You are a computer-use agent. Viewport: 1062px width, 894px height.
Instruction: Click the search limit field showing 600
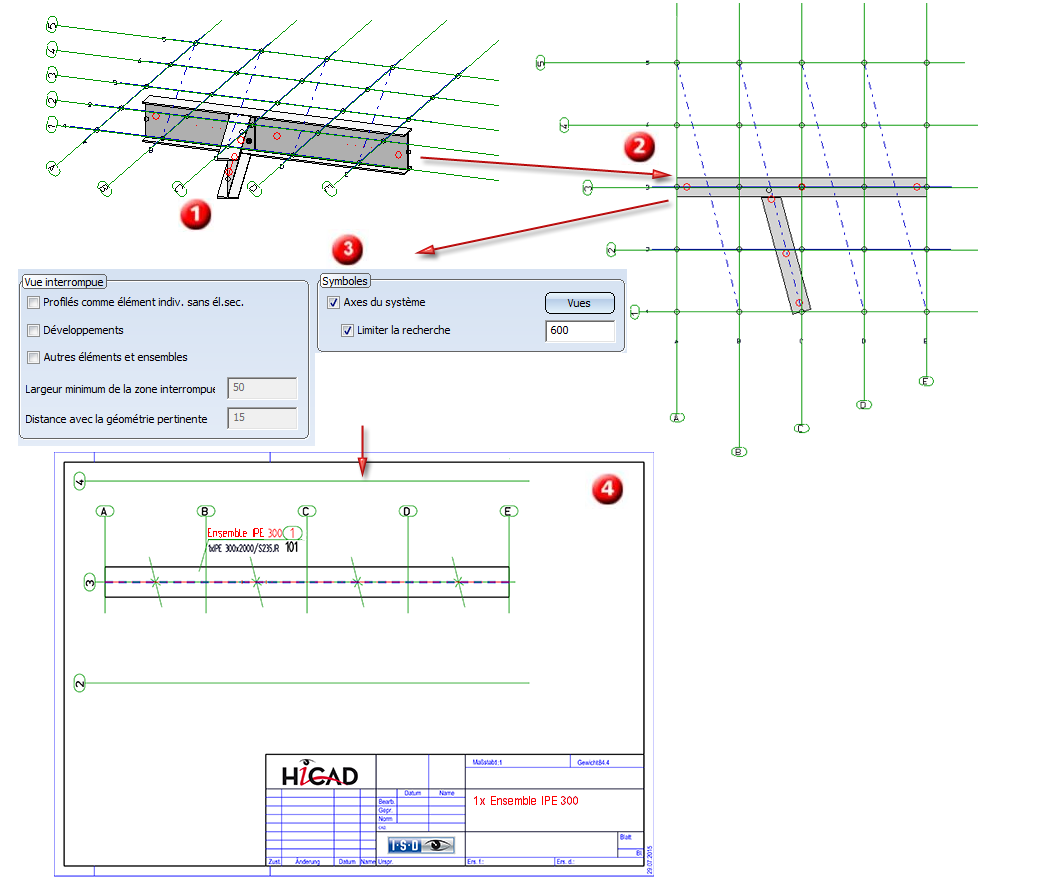pos(579,331)
